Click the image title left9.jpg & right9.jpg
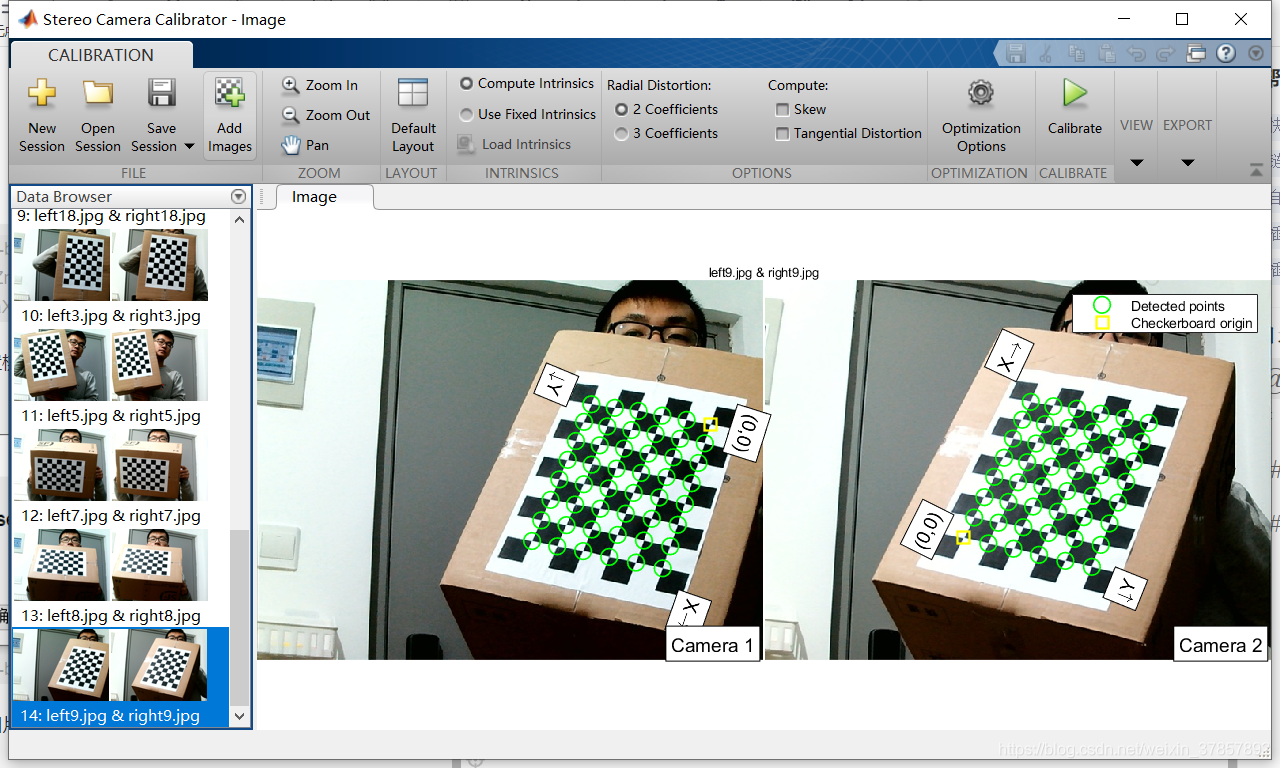The image size is (1280, 768). [x=764, y=272]
